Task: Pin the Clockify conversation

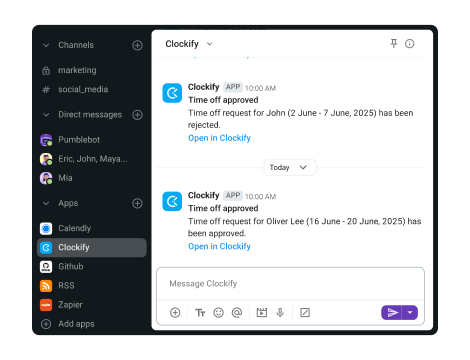Action: tap(394, 43)
